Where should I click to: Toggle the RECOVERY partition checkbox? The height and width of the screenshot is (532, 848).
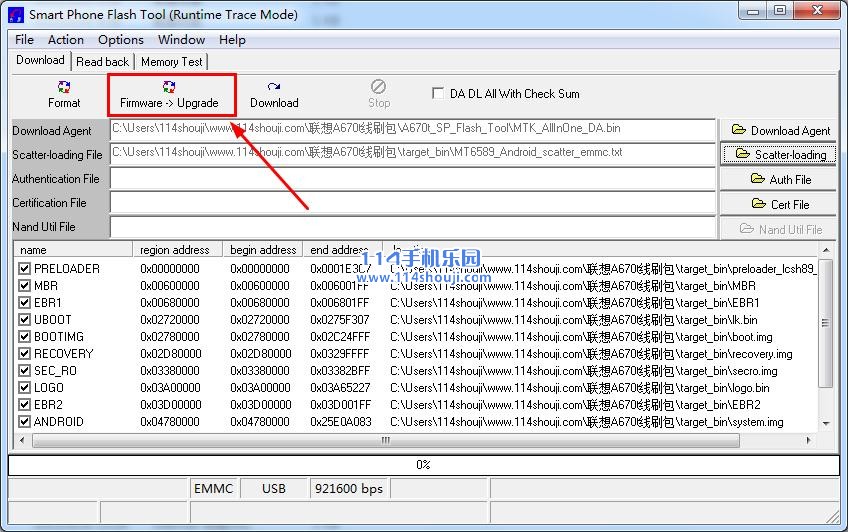[x=25, y=354]
